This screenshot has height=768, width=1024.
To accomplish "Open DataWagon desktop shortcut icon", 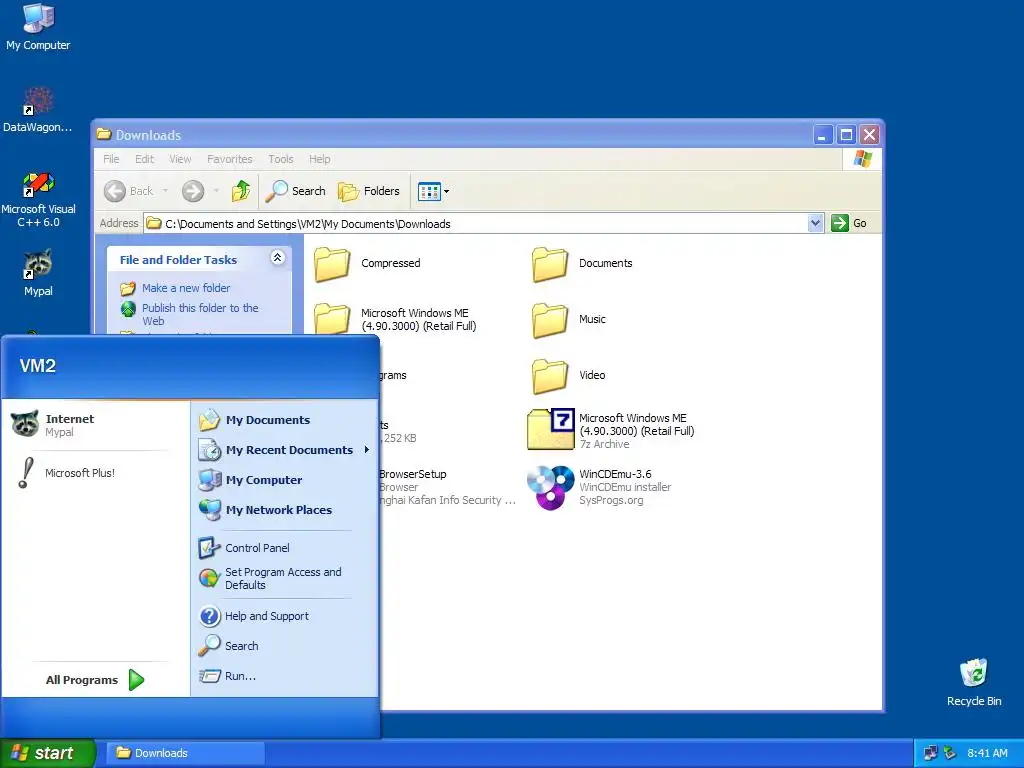I will (x=38, y=110).
